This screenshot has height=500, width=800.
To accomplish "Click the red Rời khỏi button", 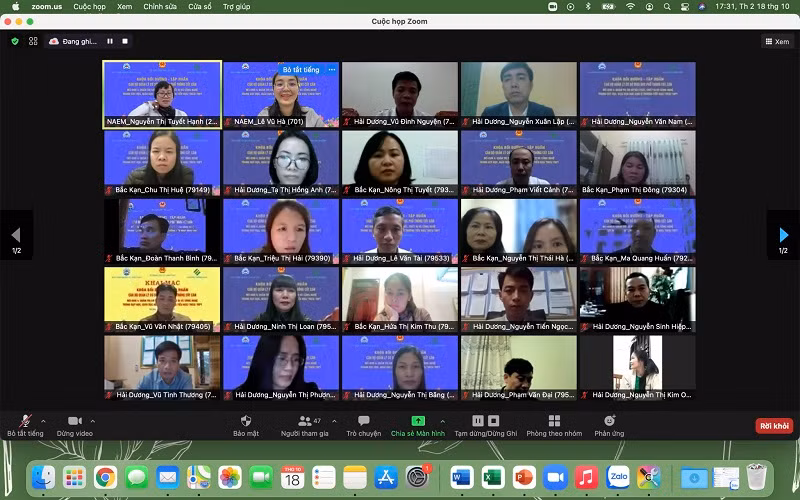I will pyautogui.click(x=774, y=425).
